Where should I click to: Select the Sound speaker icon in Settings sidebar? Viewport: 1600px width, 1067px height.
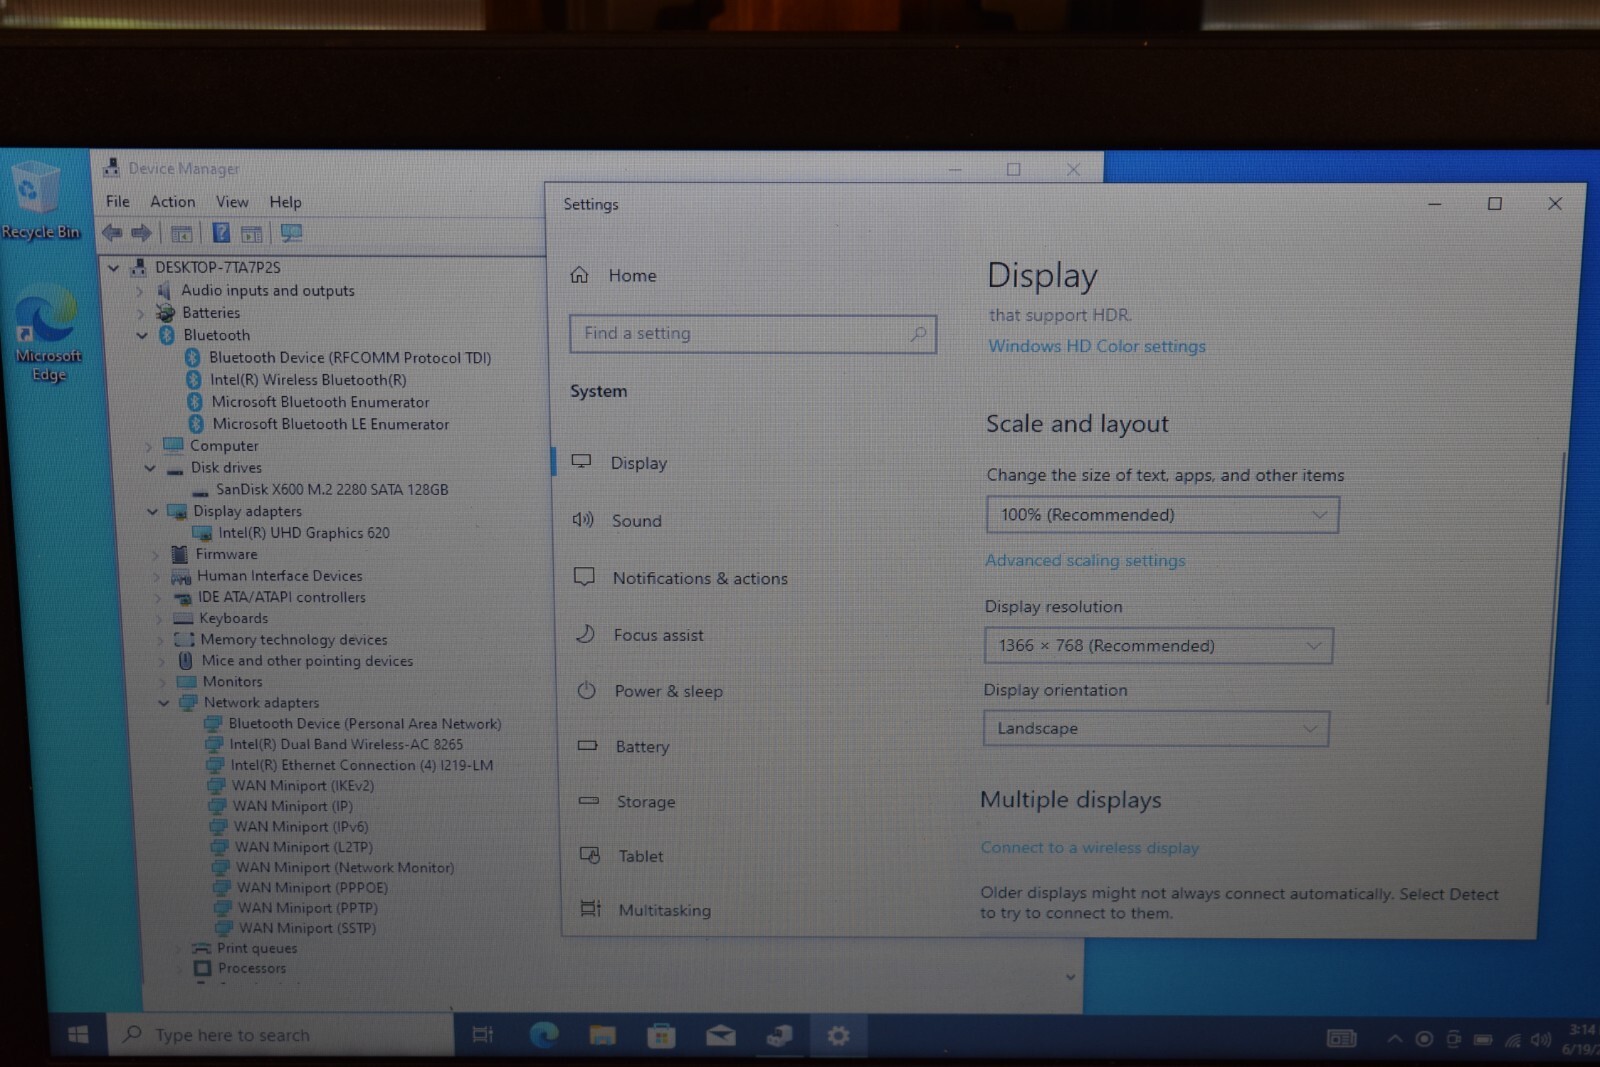[583, 520]
